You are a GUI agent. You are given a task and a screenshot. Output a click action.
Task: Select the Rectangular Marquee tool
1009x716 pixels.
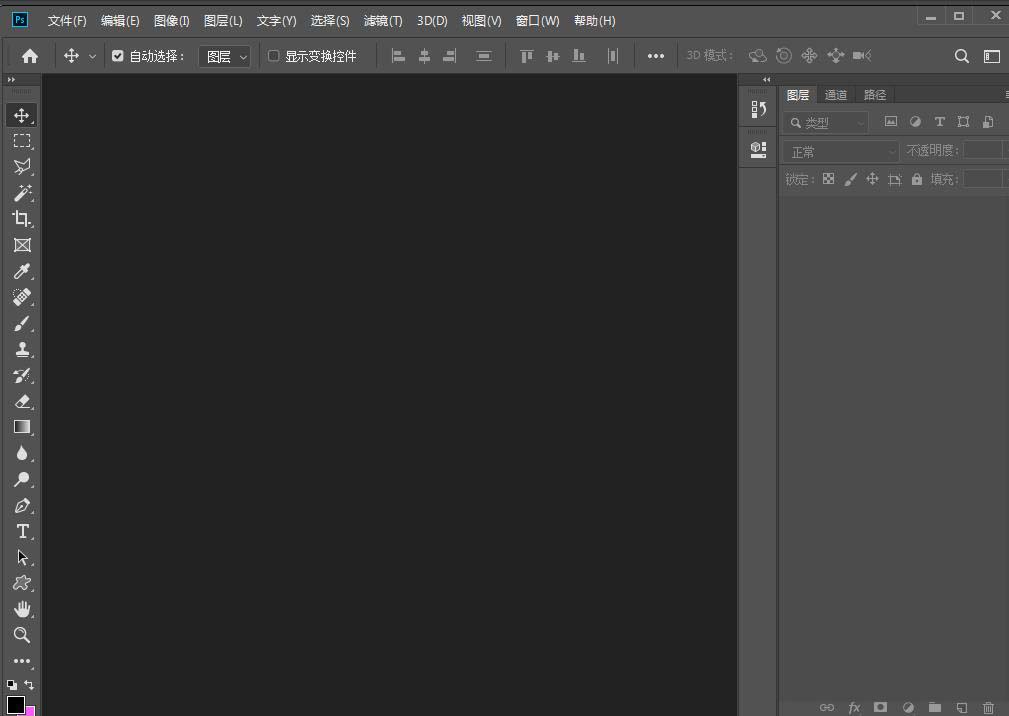click(22, 141)
